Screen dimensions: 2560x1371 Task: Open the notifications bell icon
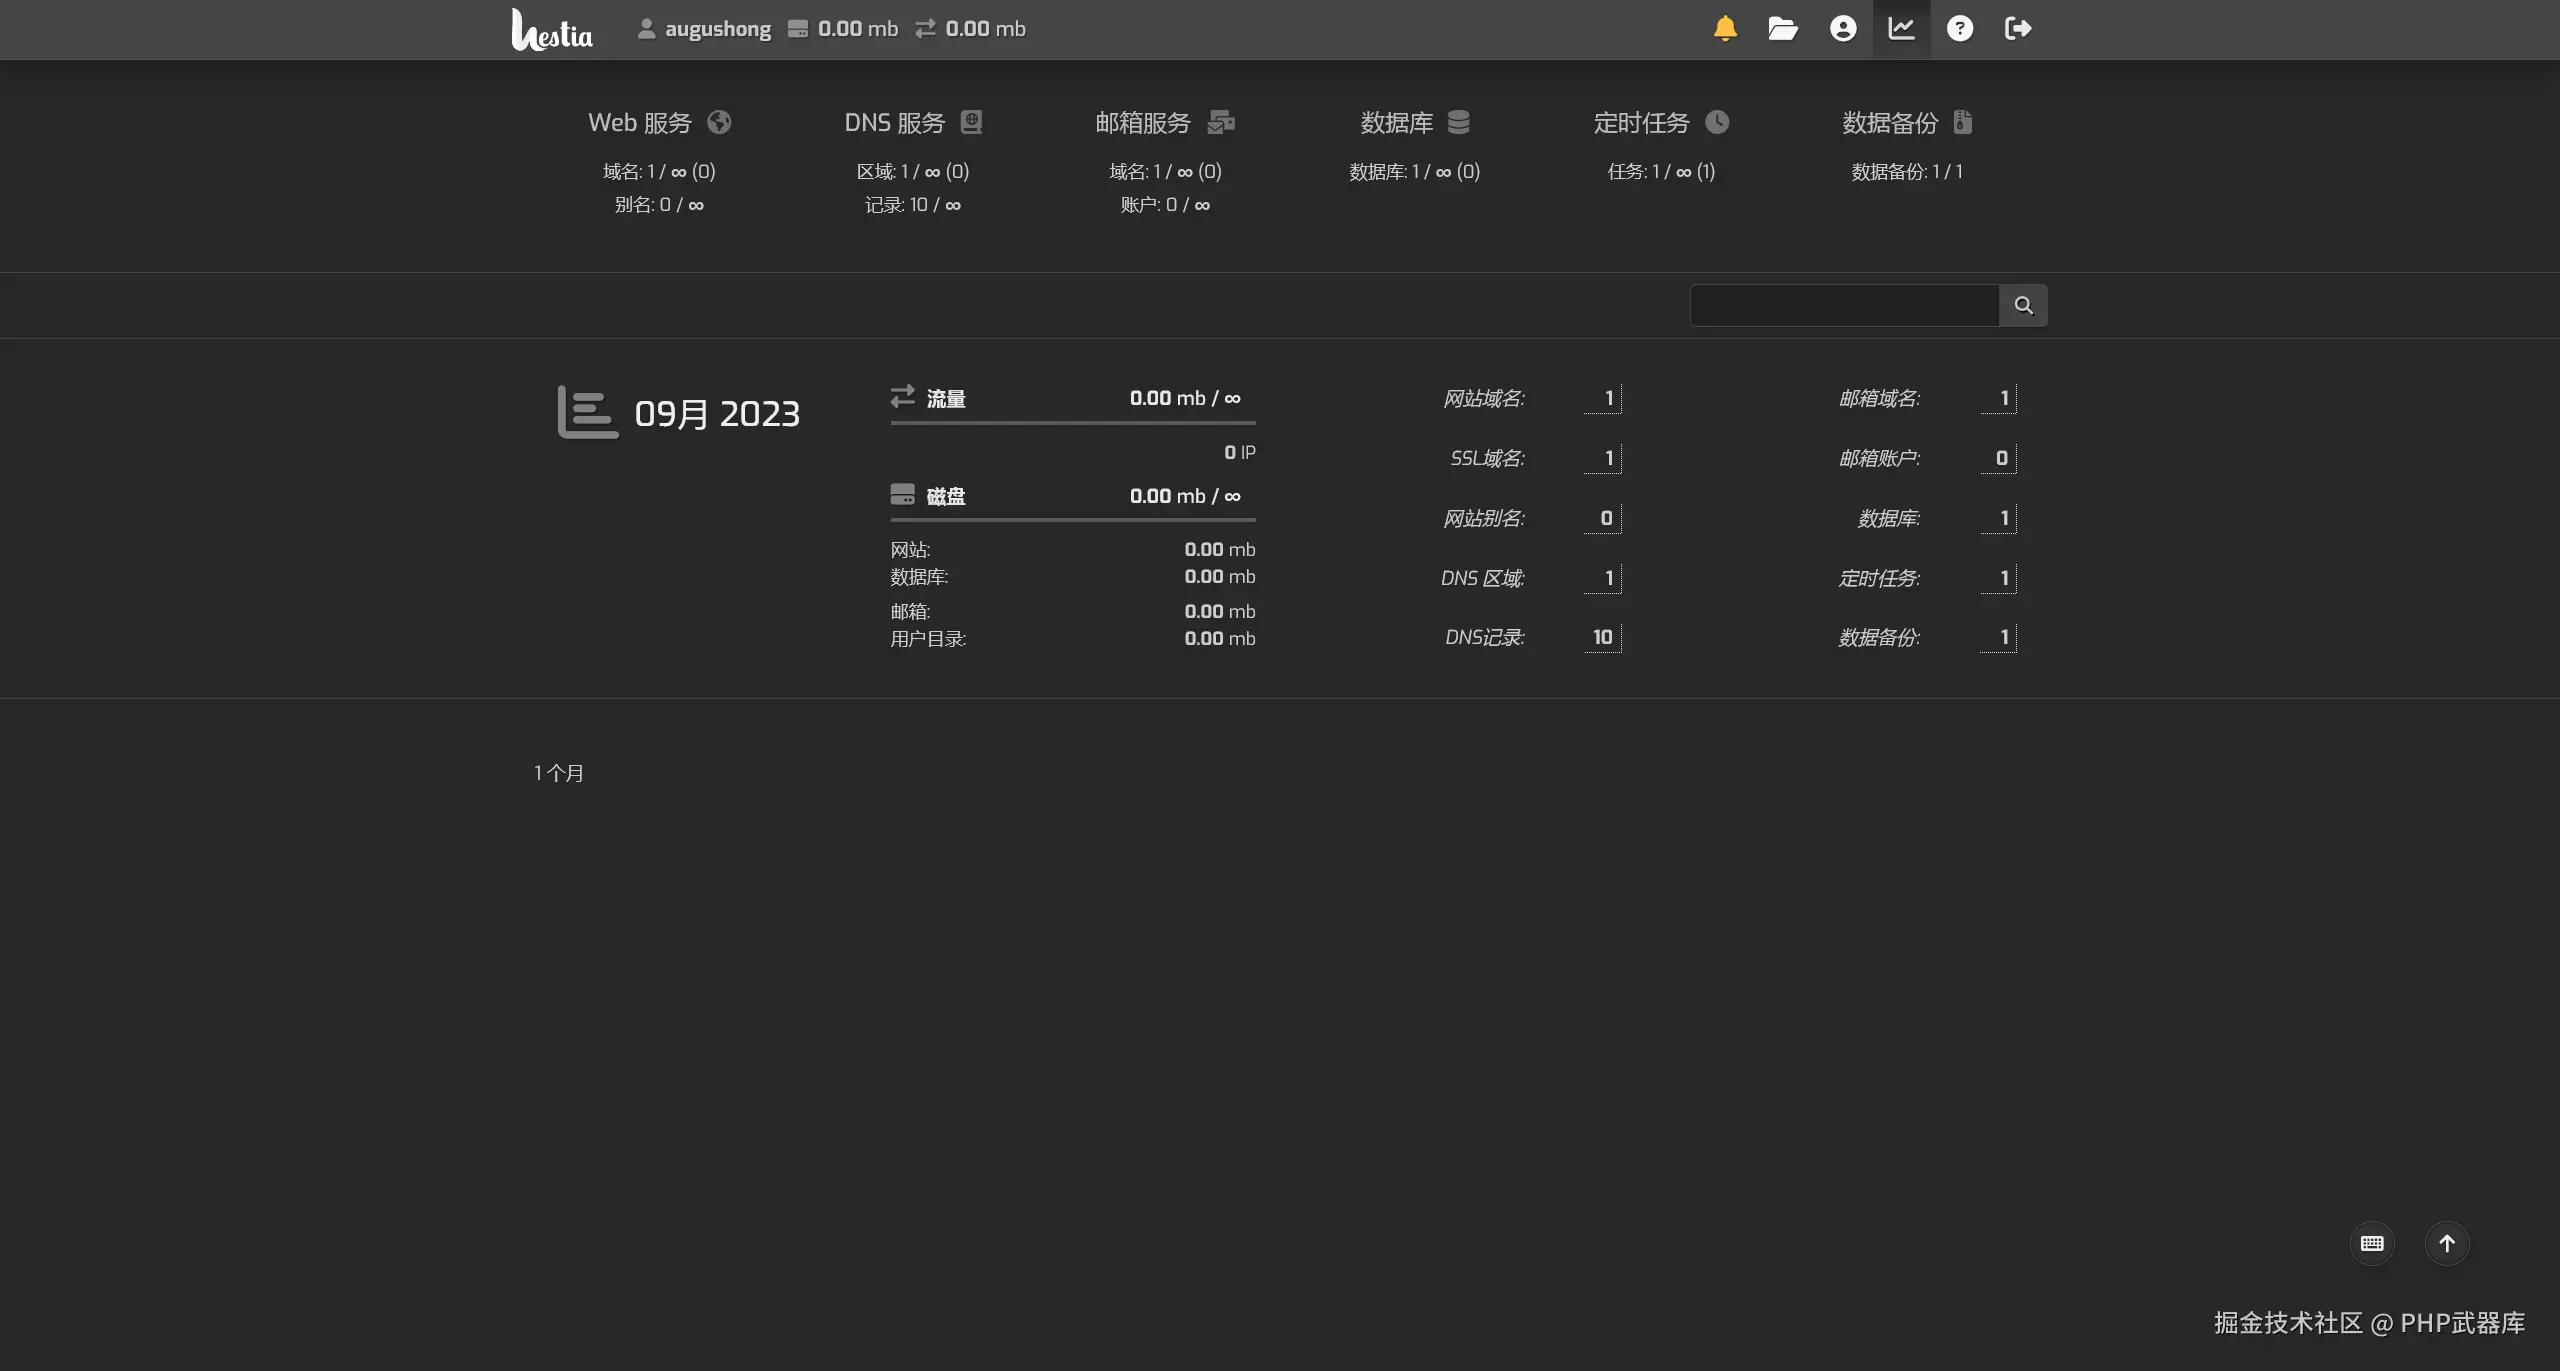click(x=1725, y=29)
